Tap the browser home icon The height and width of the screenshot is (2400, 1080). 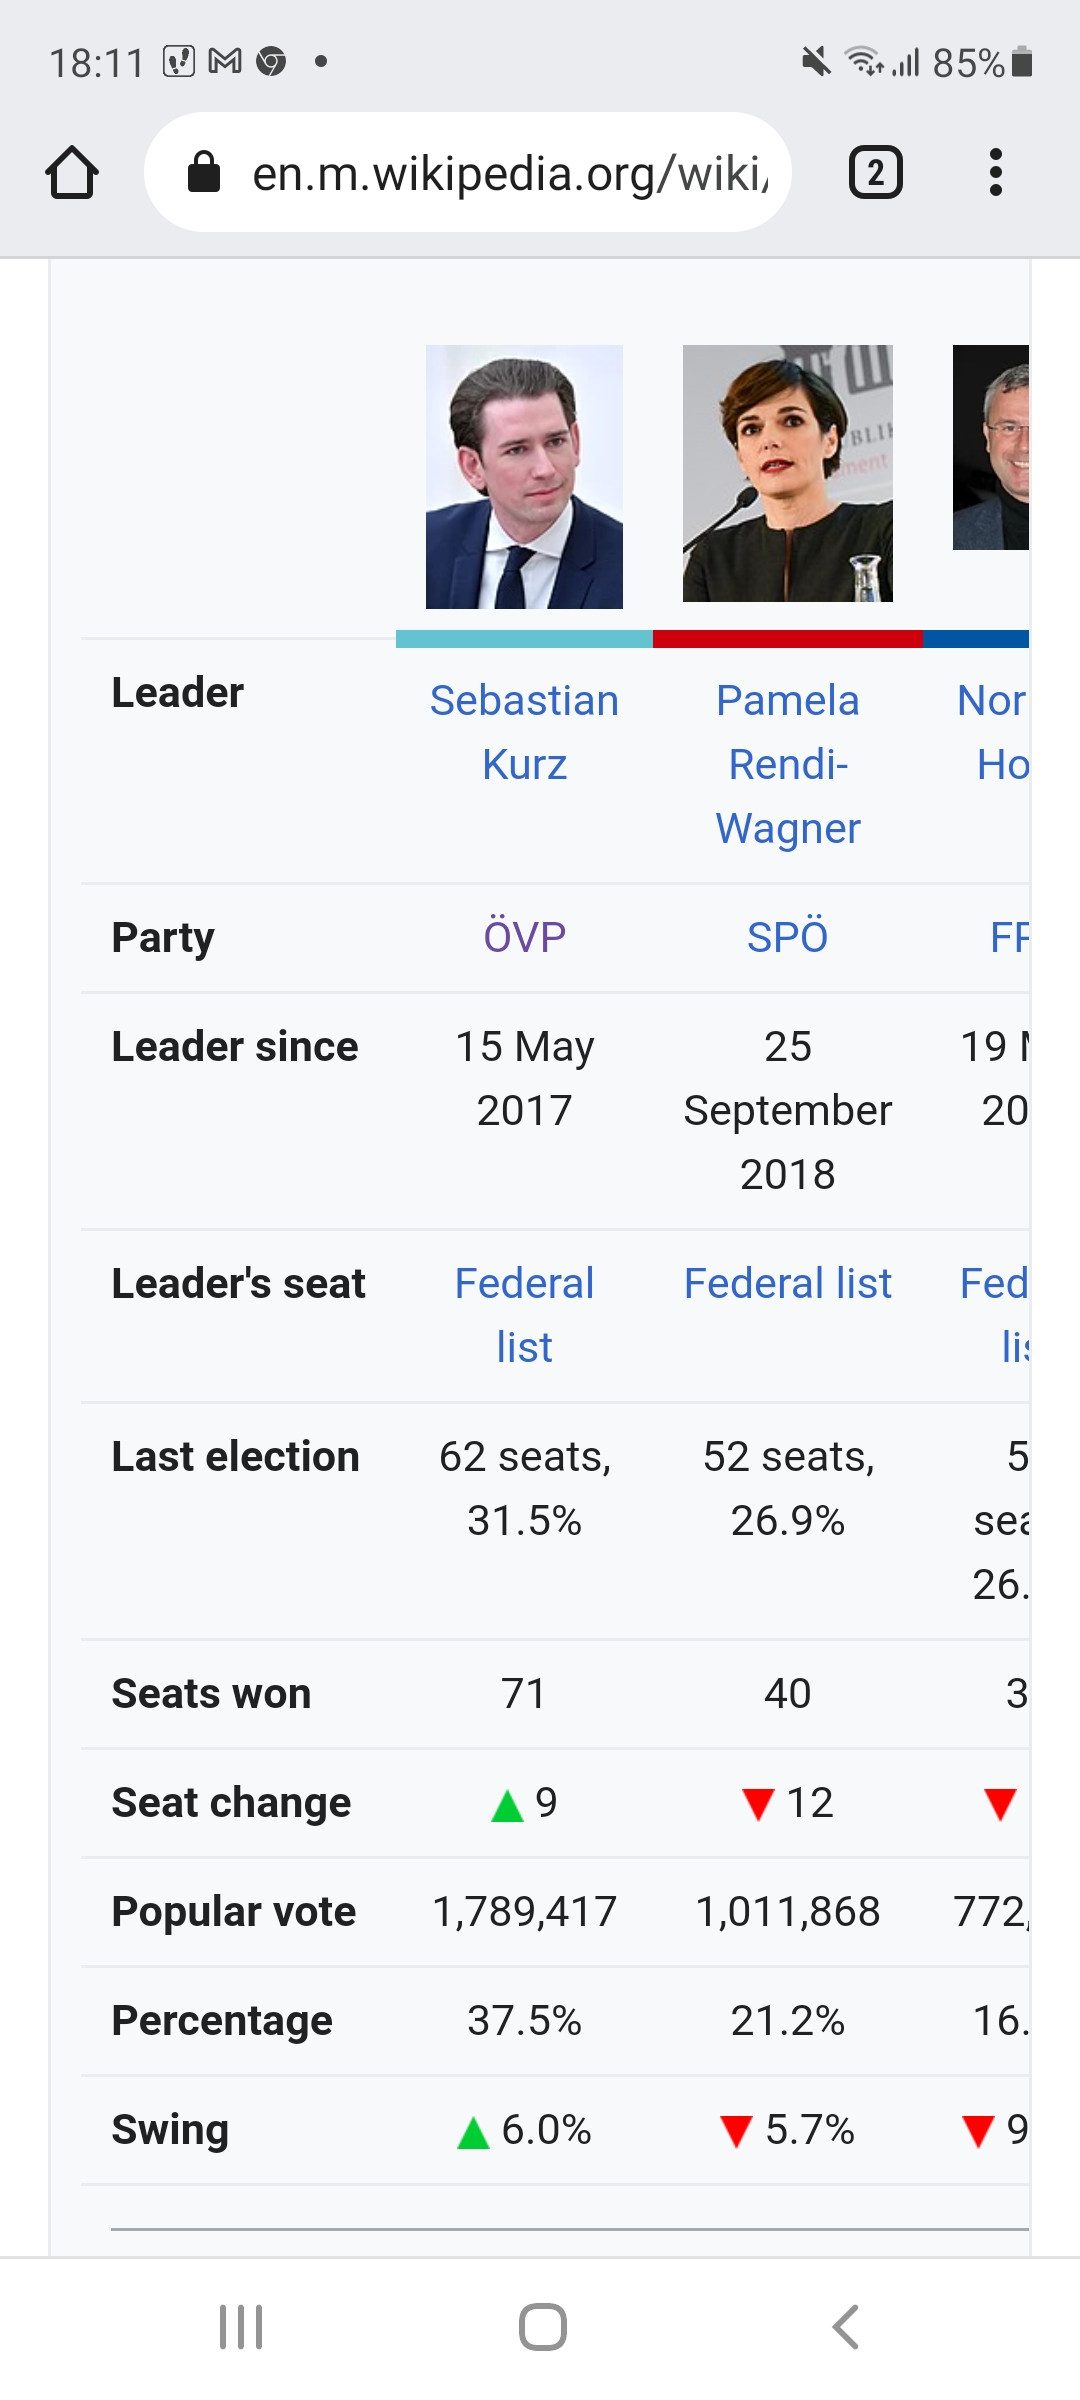click(x=72, y=173)
